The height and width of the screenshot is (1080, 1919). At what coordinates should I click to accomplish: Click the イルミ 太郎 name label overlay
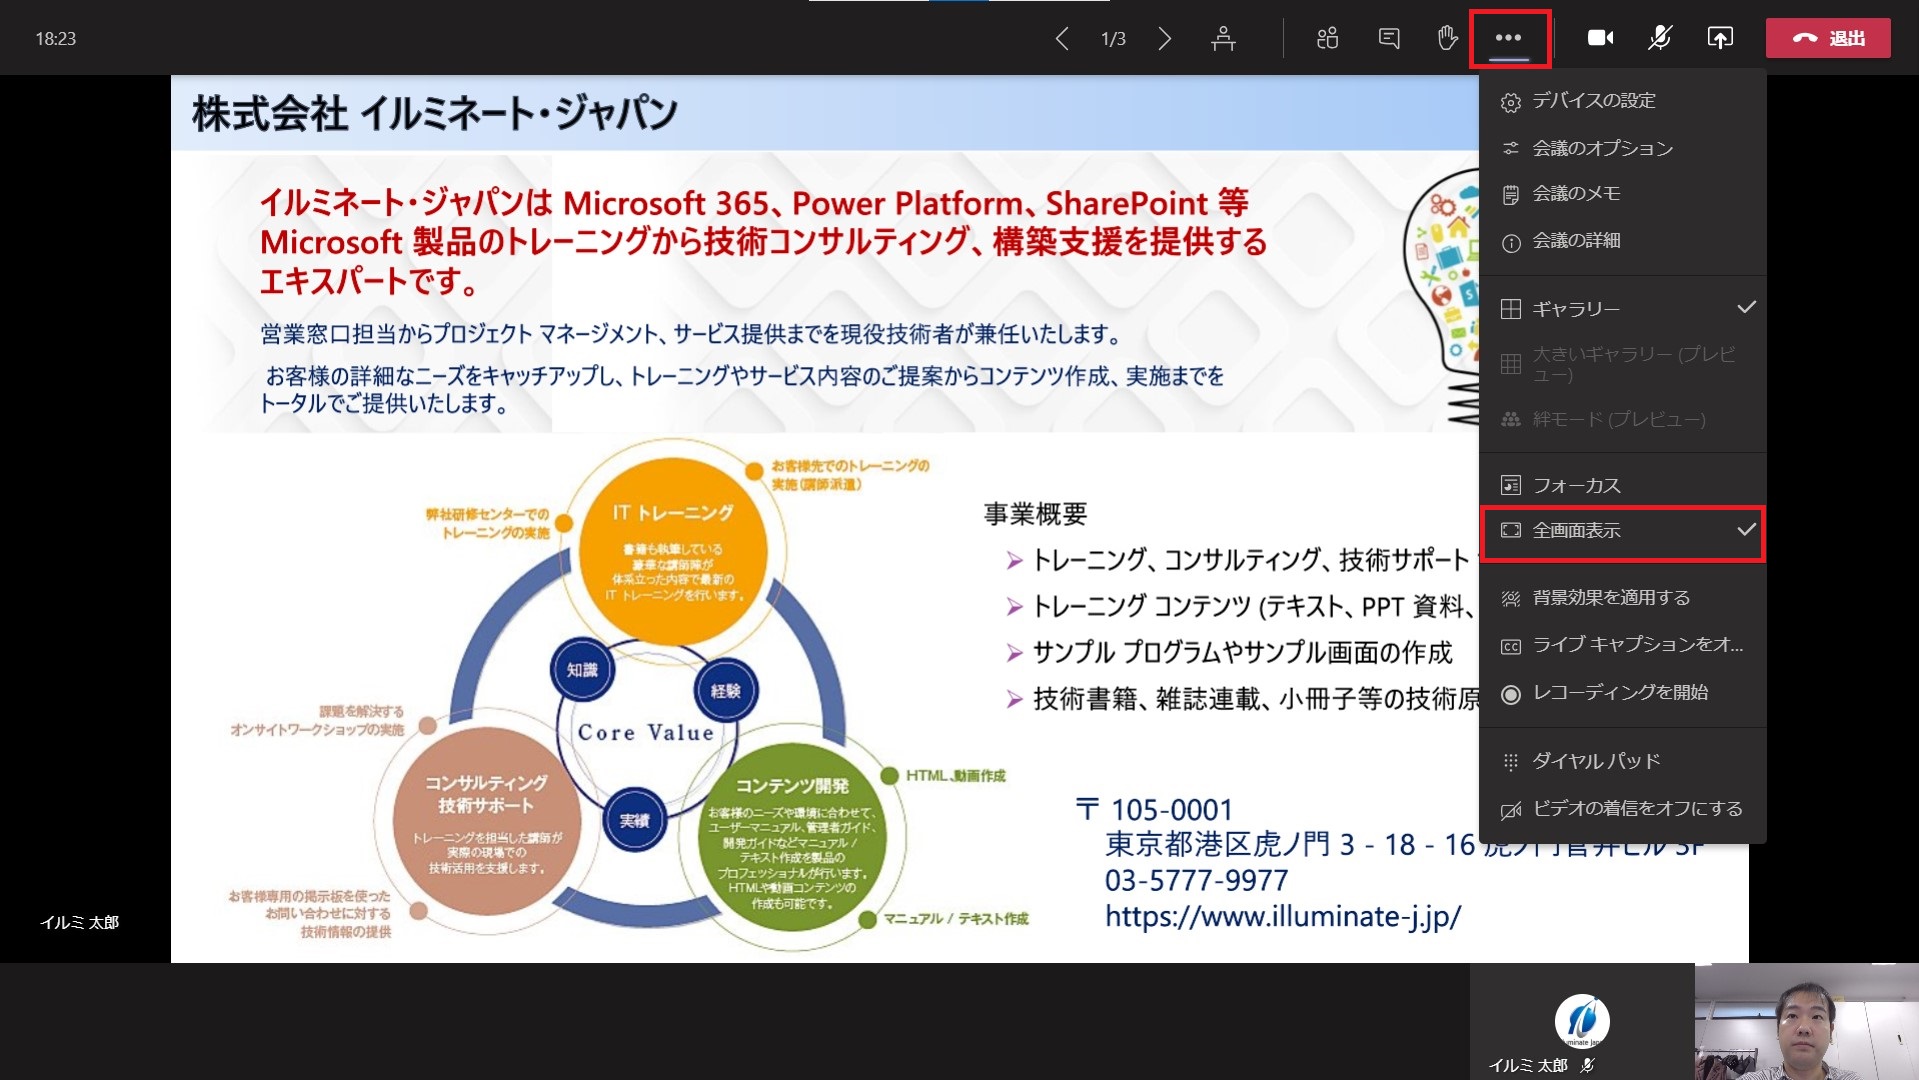point(79,923)
